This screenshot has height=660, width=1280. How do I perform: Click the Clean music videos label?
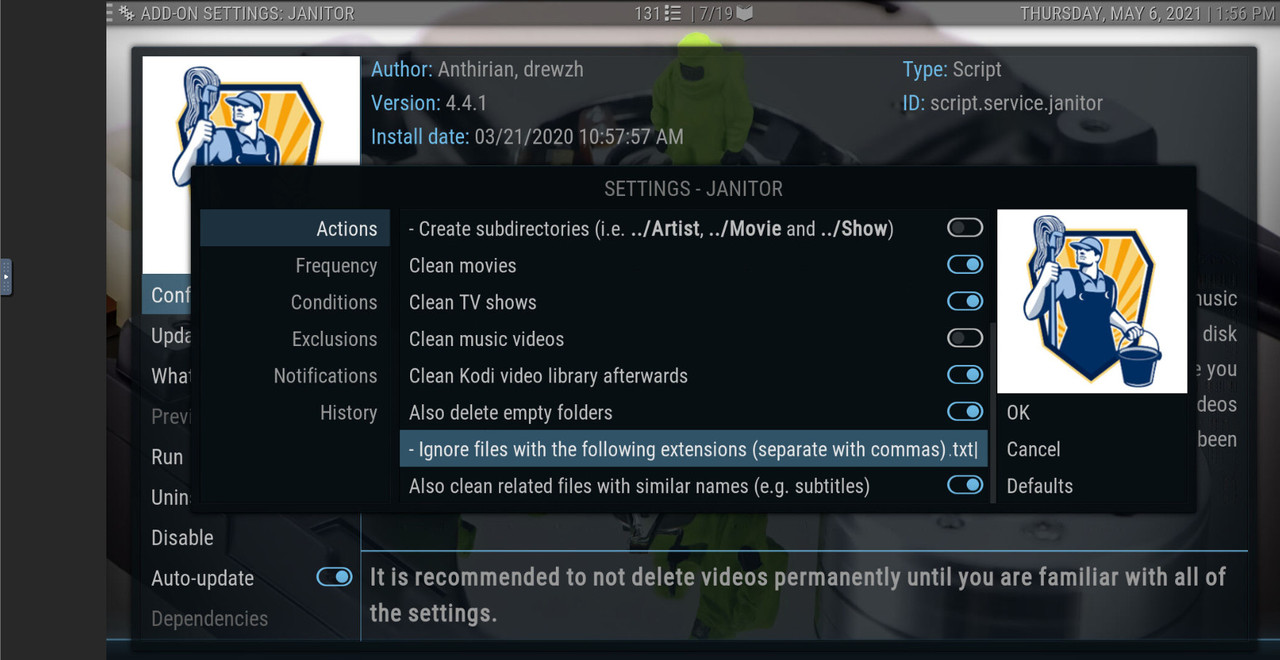tap(487, 339)
